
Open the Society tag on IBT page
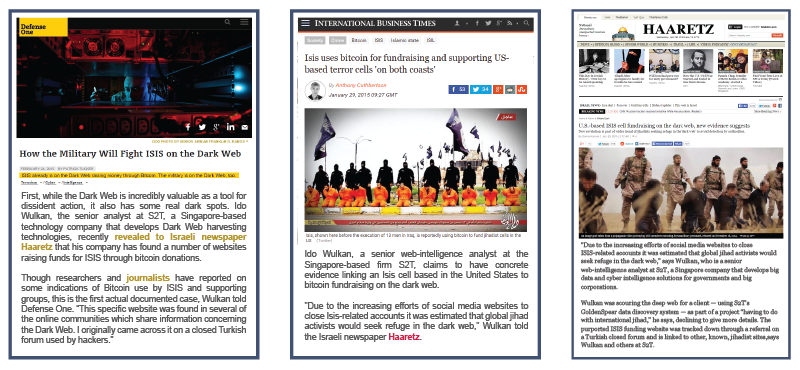point(315,40)
